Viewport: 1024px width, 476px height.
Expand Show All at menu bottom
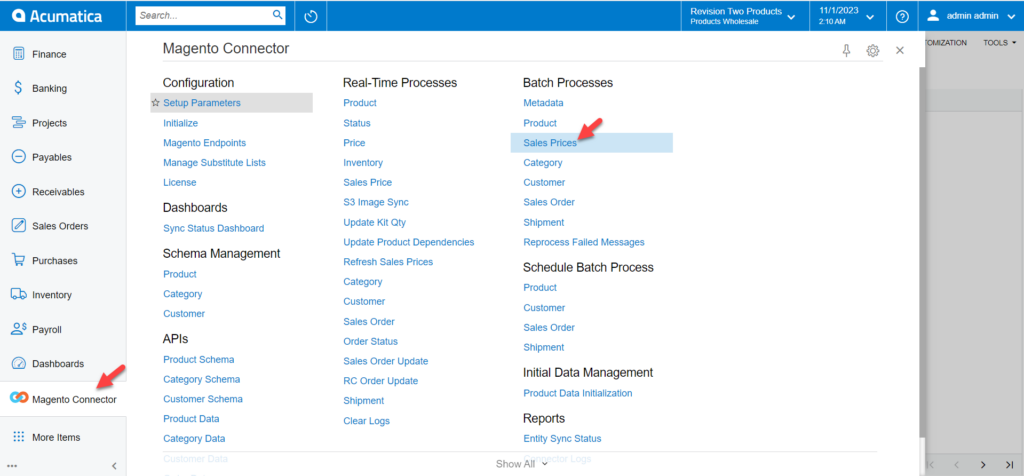522,464
